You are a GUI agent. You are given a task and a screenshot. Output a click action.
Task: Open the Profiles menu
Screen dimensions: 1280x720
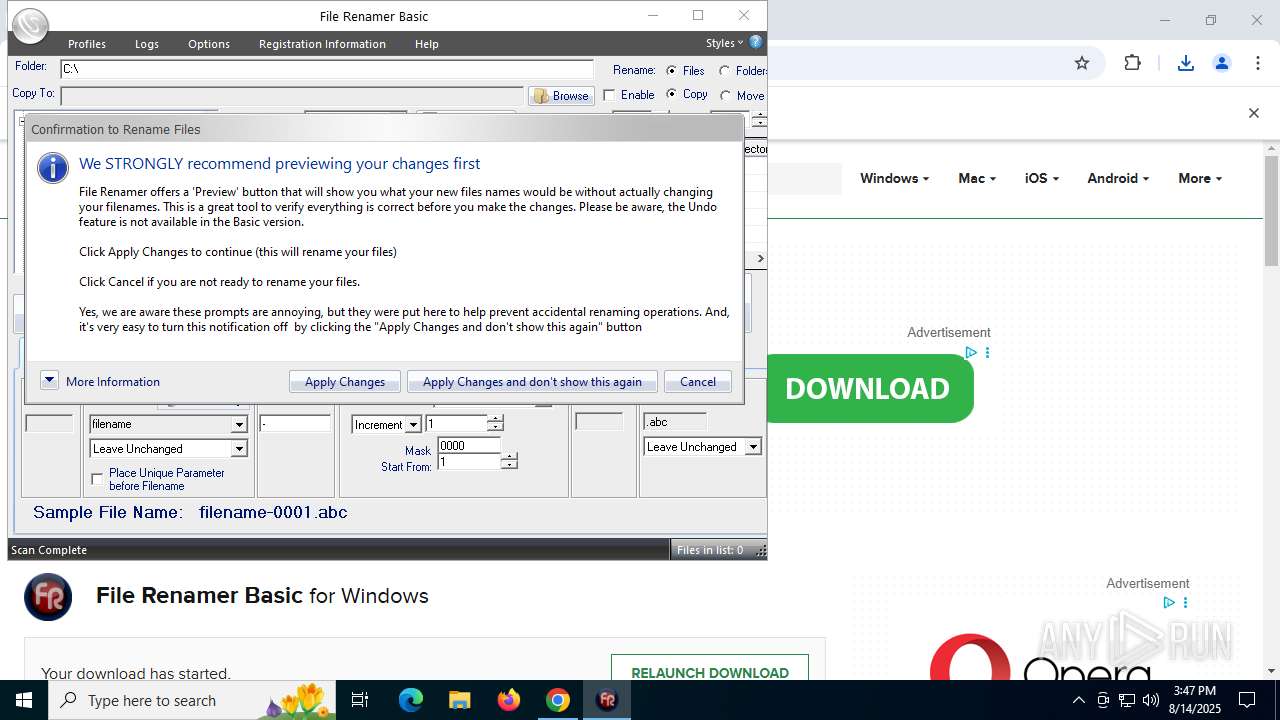(x=87, y=44)
